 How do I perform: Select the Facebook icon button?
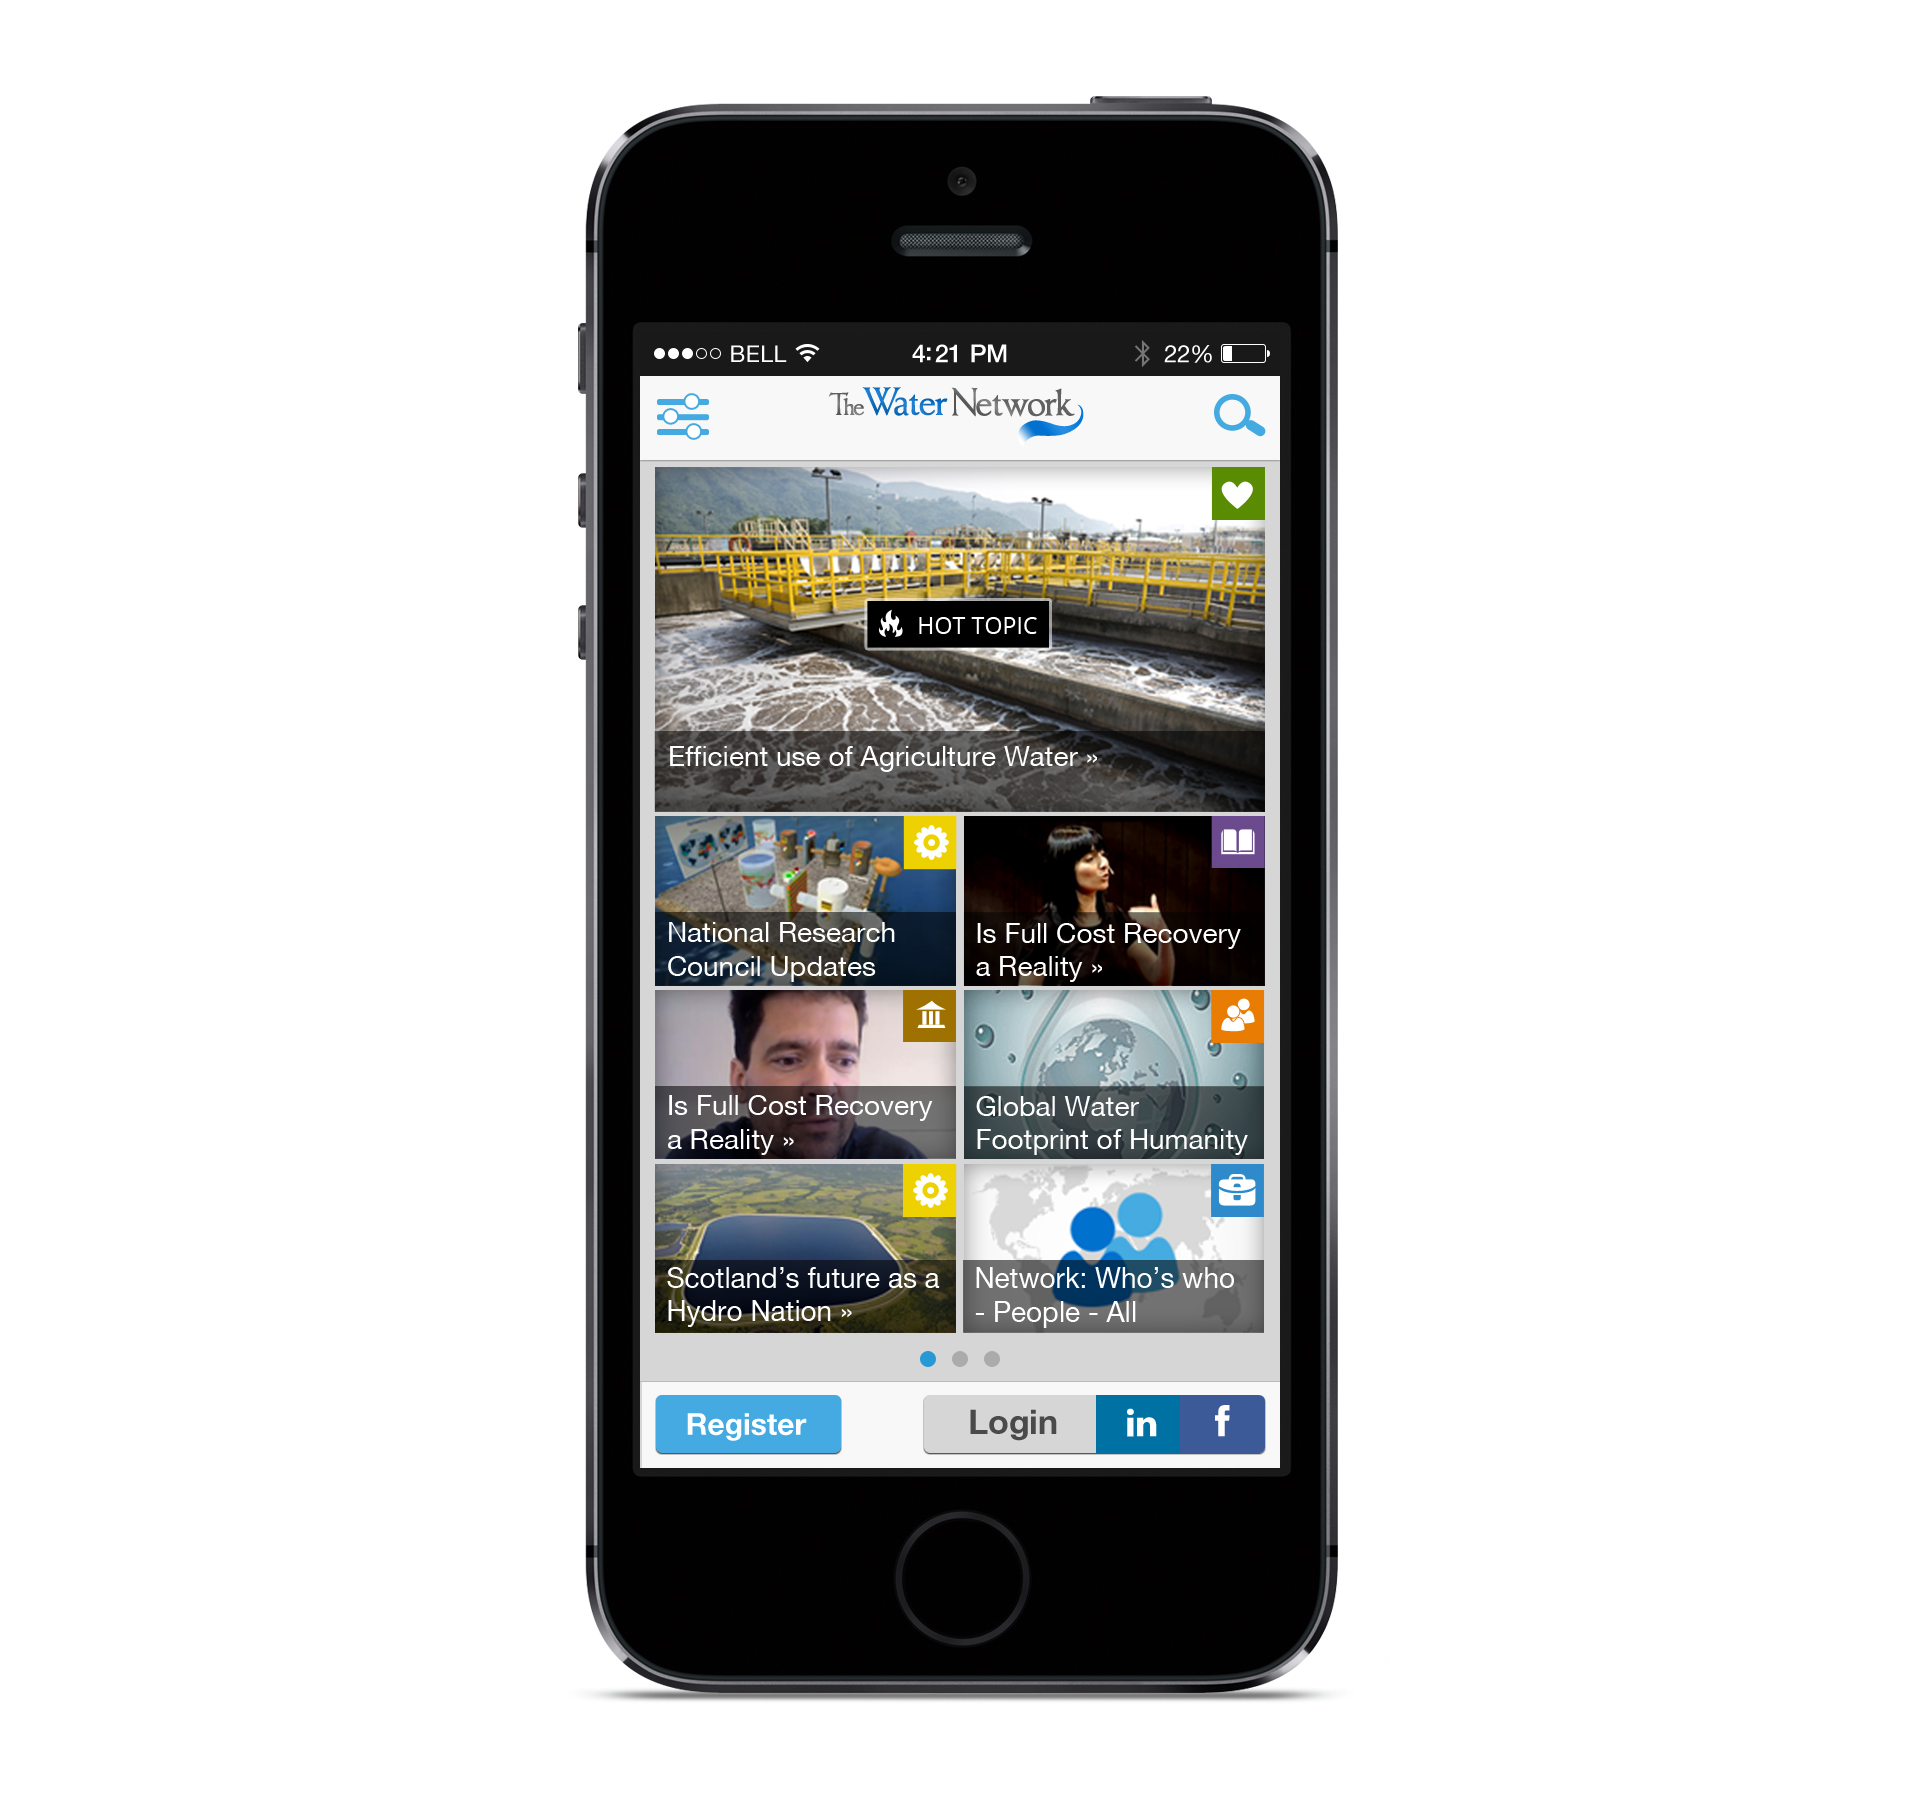[1243, 1424]
